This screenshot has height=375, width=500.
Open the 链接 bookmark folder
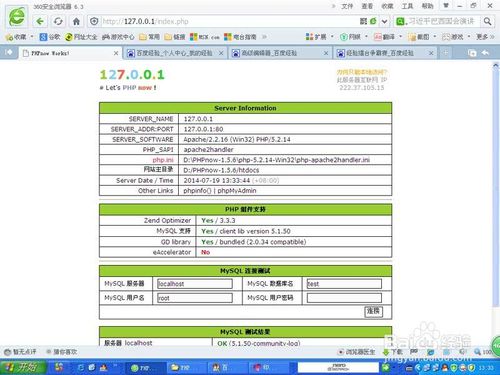[x=175, y=37]
